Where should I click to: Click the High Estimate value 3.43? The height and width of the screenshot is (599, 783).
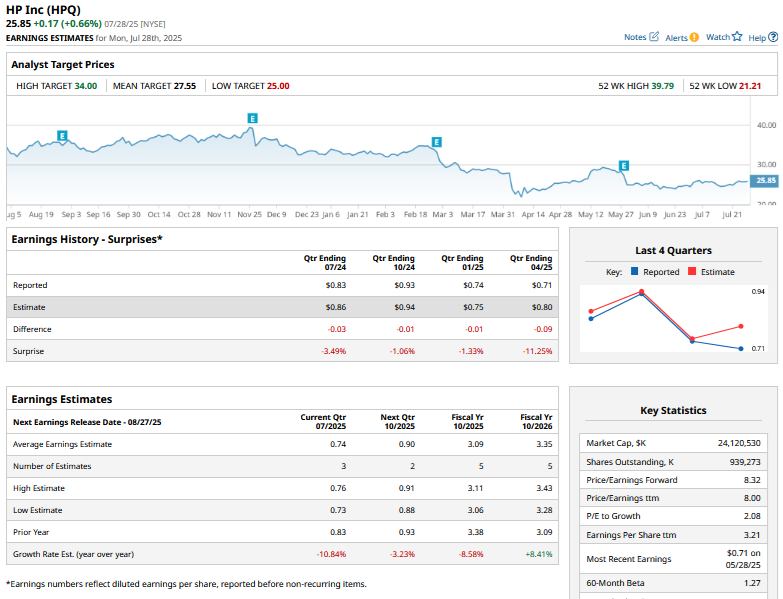[x=544, y=488]
